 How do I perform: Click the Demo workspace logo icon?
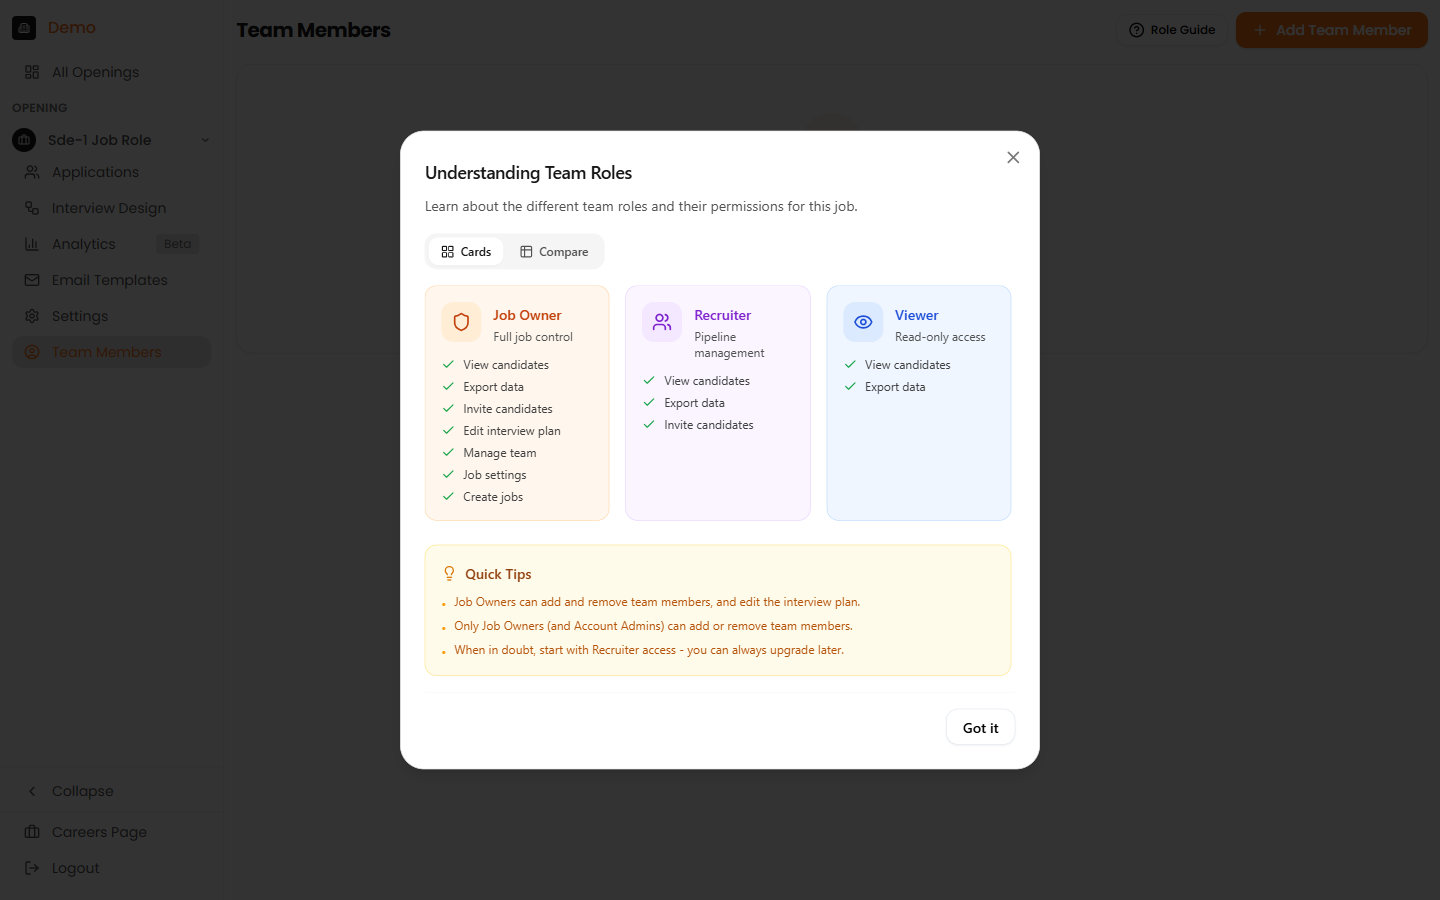[x=24, y=27]
